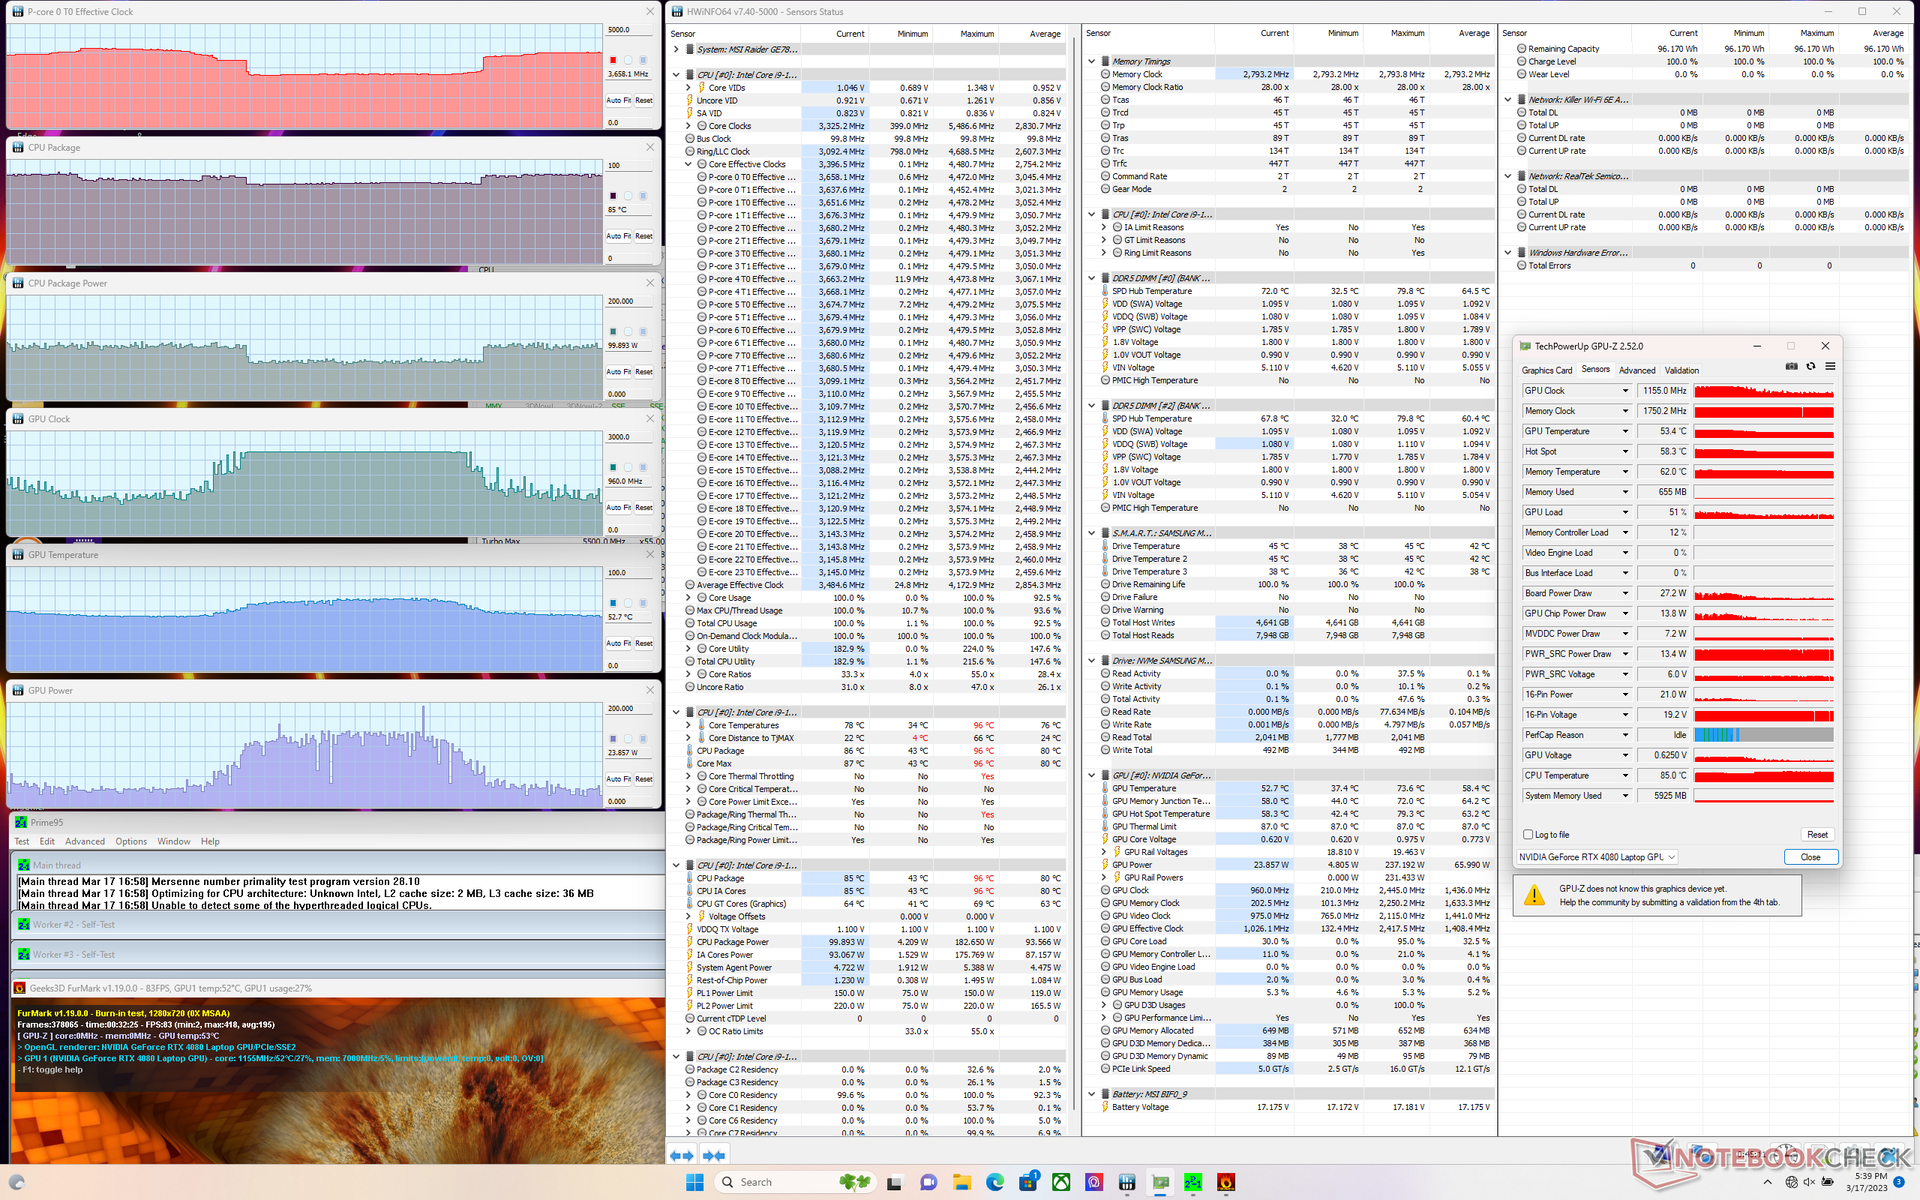Enable the Log to file checkbox
The height and width of the screenshot is (1200, 1920).
click(x=1528, y=834)
